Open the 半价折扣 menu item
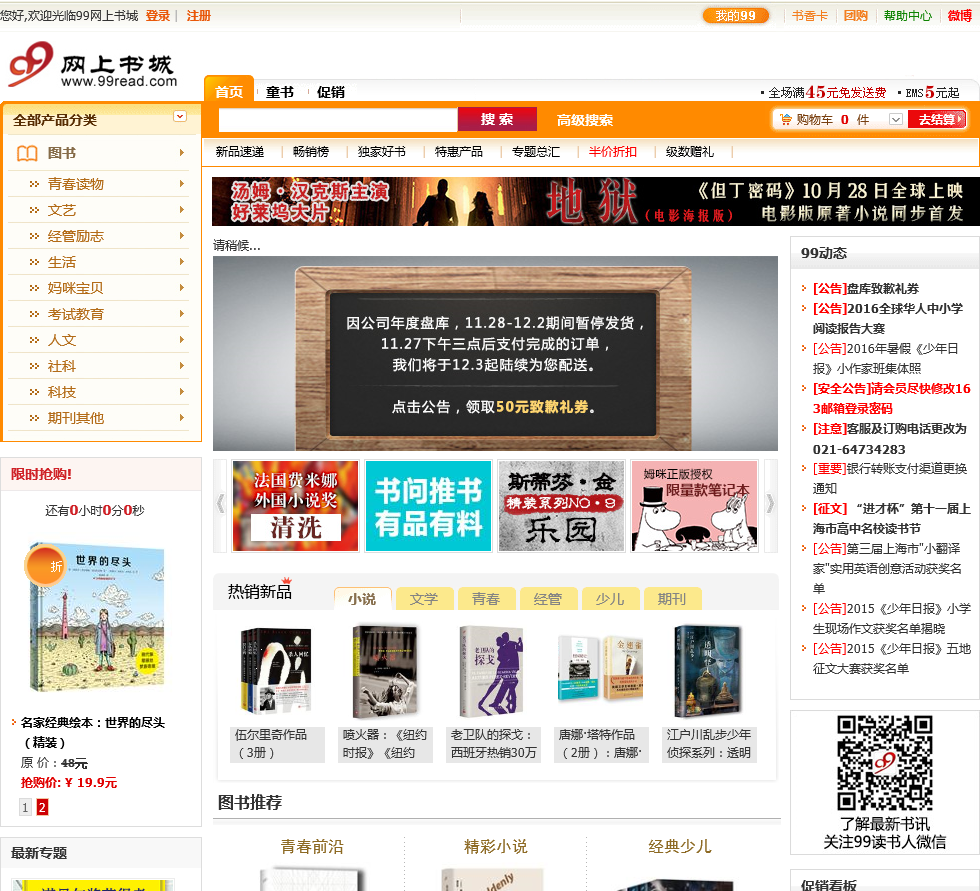Image resolution: width=980 pixels, height=891 pixels. point(613,151)
